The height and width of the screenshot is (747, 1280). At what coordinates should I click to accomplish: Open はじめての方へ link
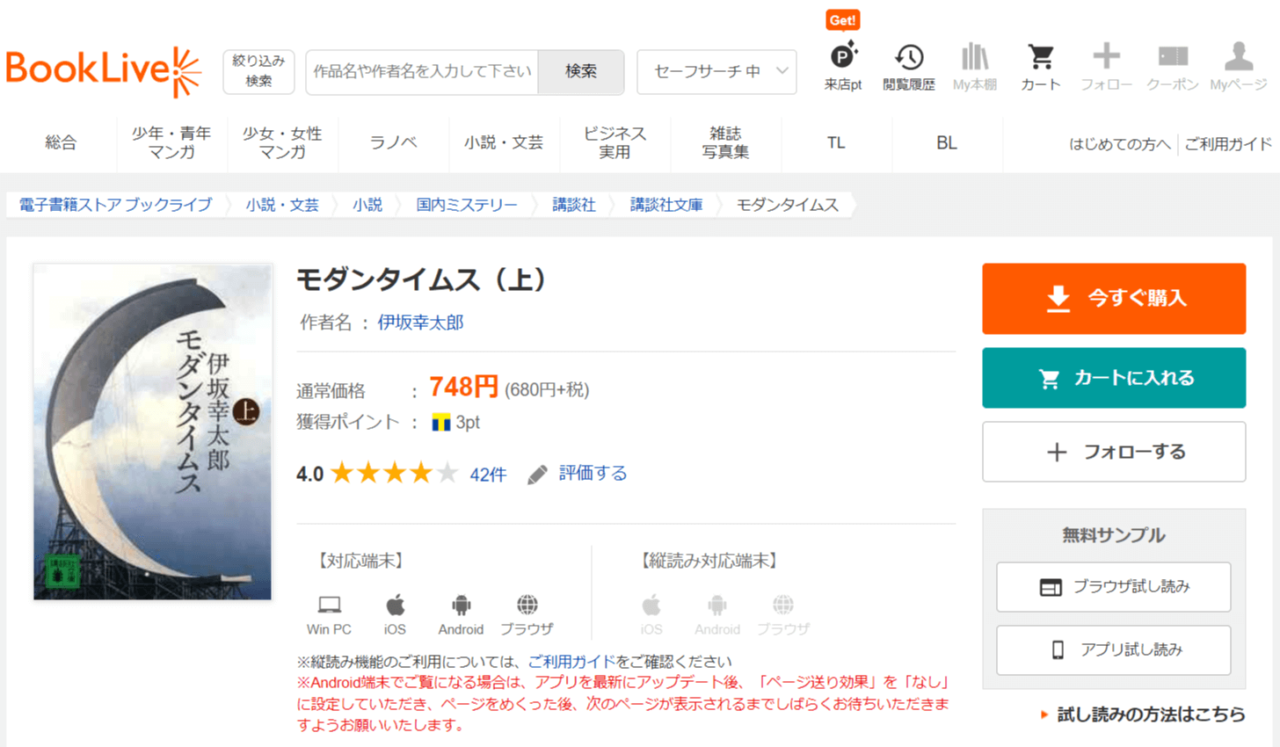pyautogui.click(x=1120, y=144)
